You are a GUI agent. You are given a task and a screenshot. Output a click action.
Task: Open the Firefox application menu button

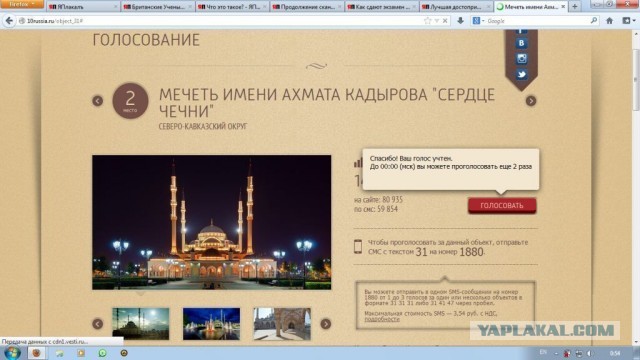[22, 4]
